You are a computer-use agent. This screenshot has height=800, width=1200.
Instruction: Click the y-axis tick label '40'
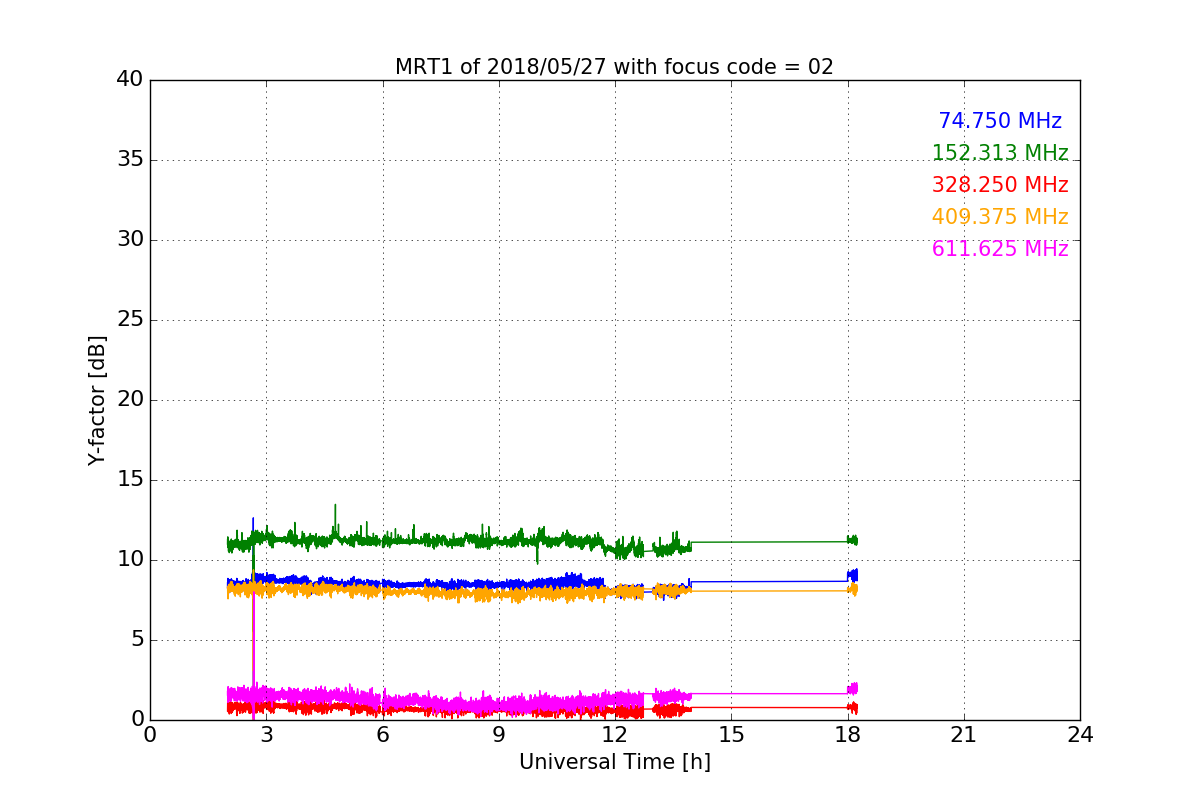click(130, 80)
